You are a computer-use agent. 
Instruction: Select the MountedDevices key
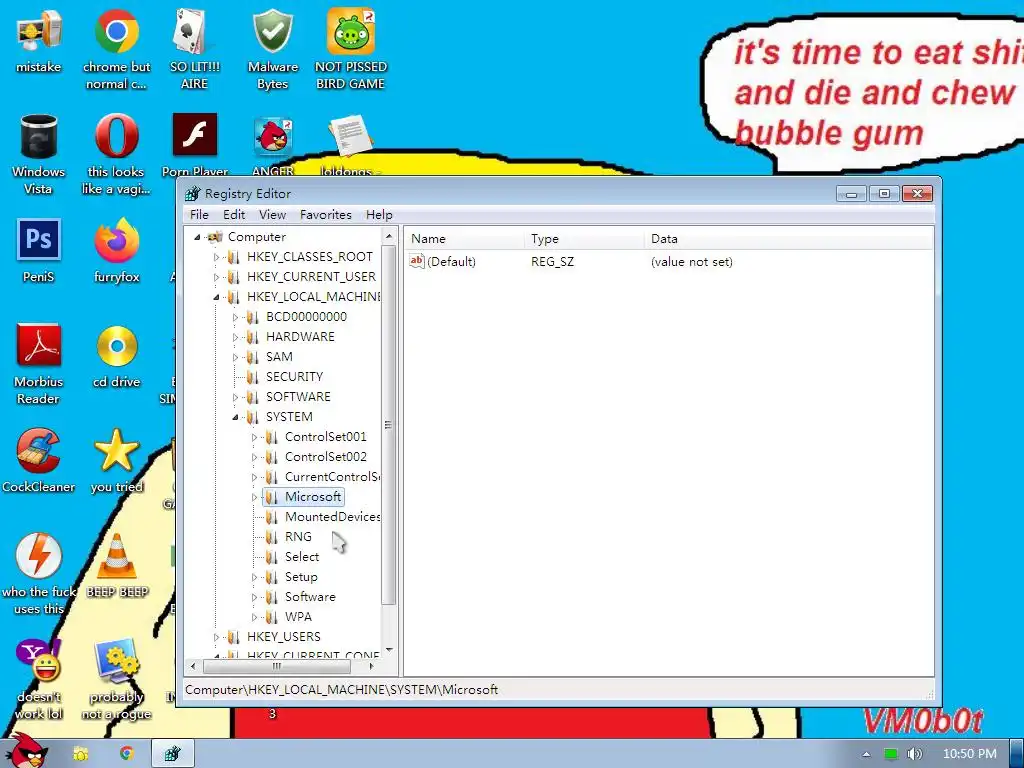click(x=332, y=517)
